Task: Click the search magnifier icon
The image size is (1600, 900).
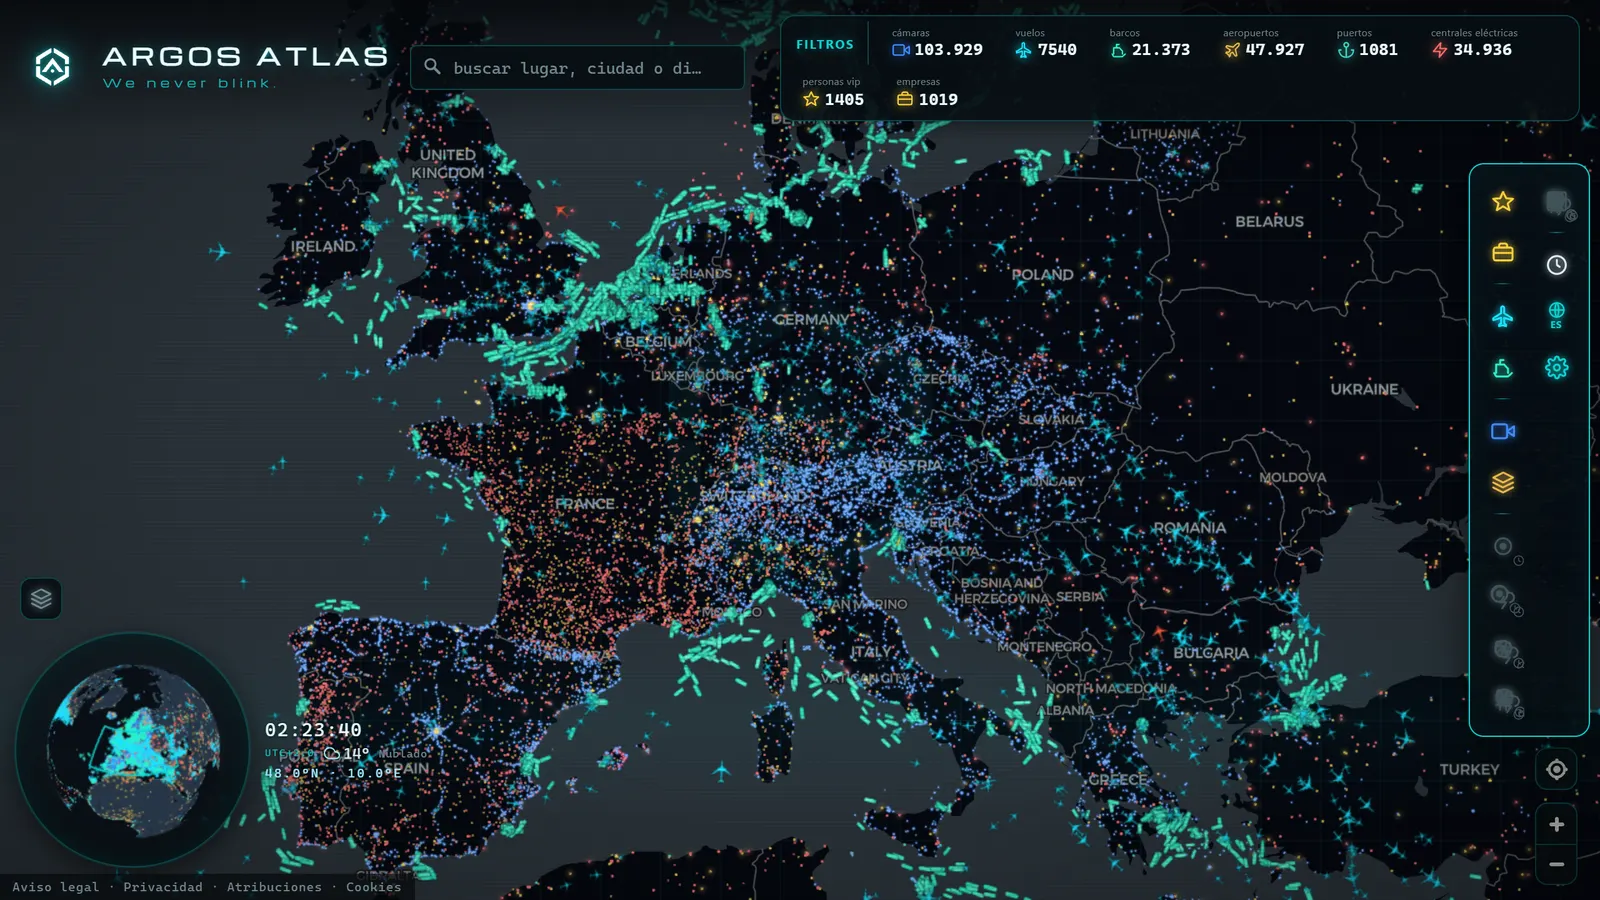Action: (x=432, y=67)
